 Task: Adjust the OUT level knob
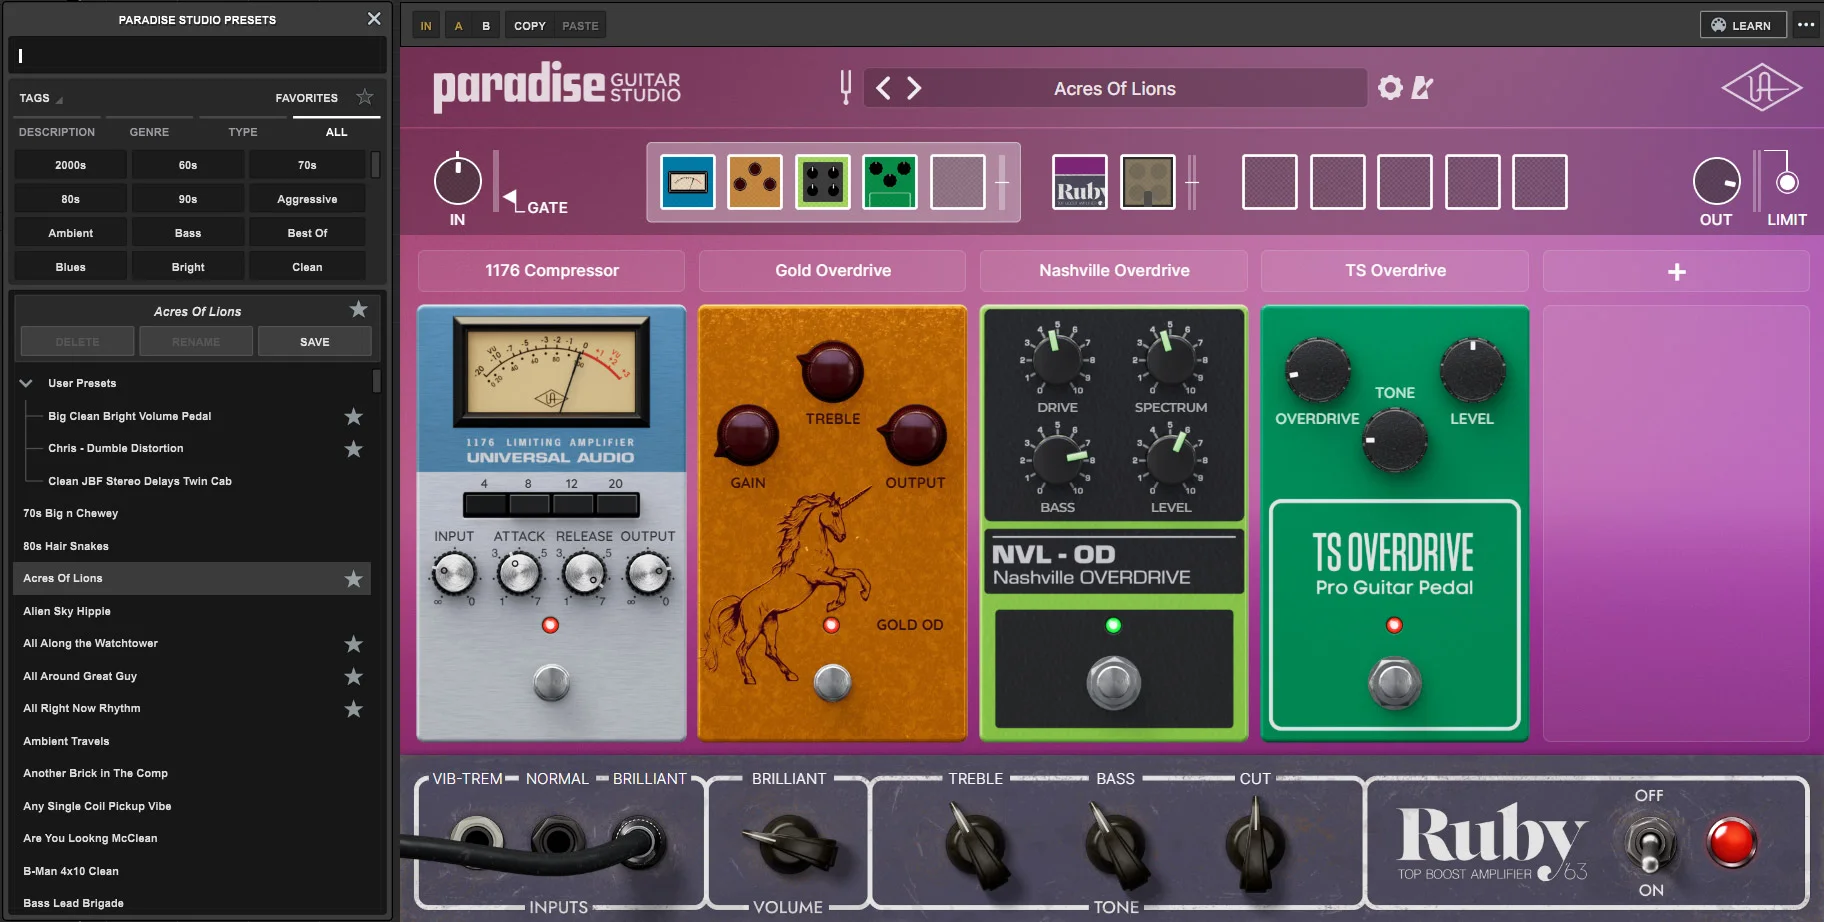tap(1716, 182)
